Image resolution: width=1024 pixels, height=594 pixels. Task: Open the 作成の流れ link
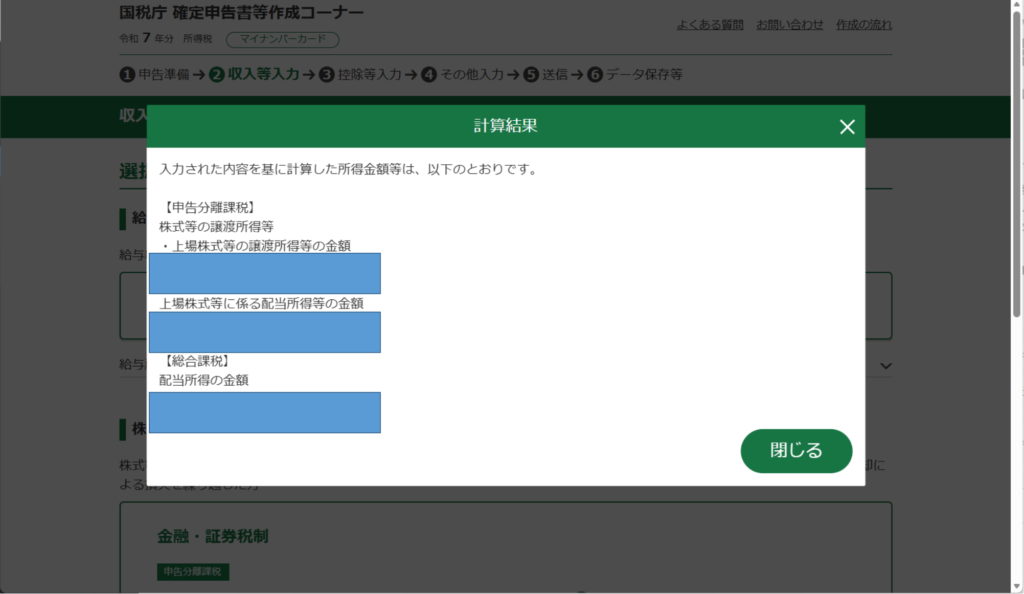point(864,25)
